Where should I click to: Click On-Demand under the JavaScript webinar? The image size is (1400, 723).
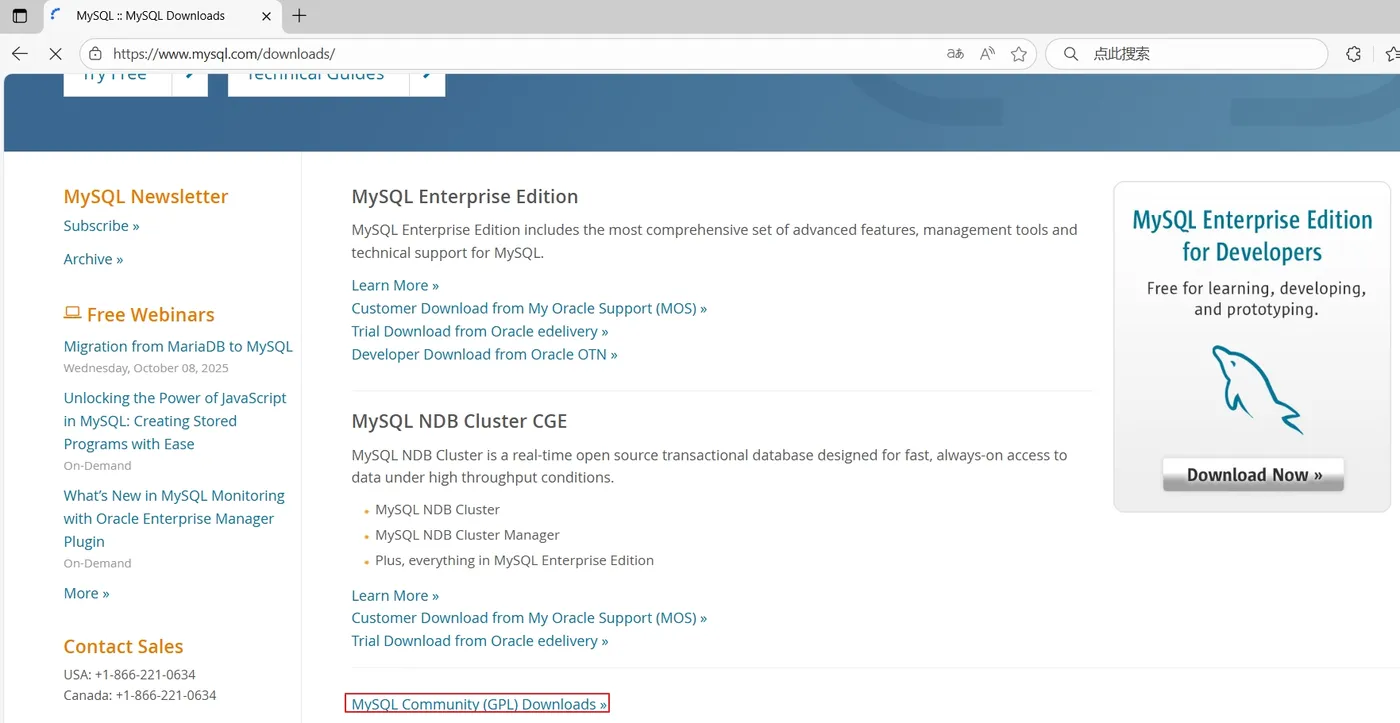click(x=98, y=466)
